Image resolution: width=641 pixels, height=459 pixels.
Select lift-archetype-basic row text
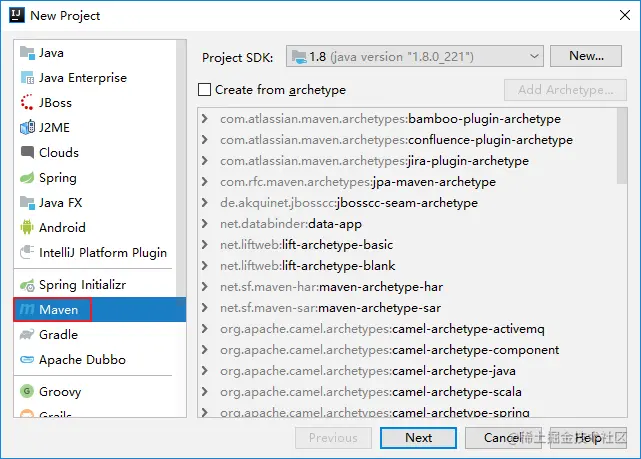pos(306,244)
